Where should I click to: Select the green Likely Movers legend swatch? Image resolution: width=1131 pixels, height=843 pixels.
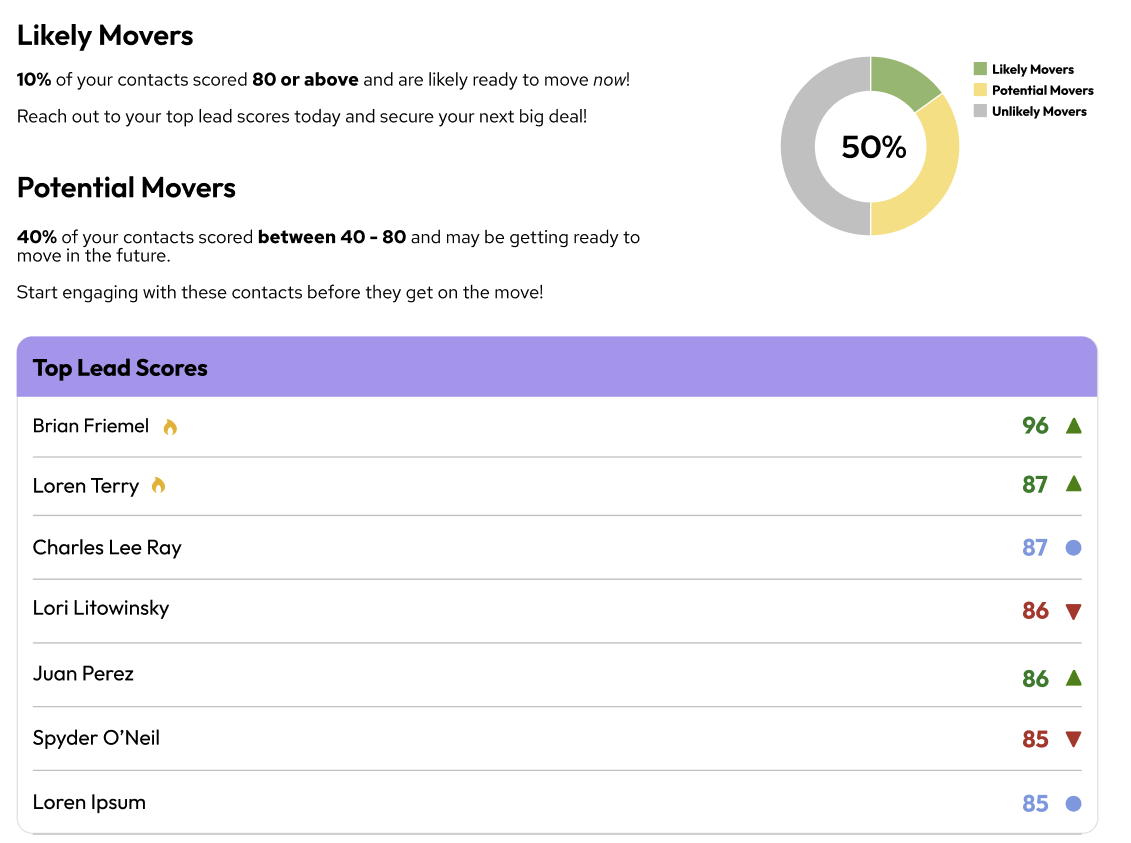980,69
